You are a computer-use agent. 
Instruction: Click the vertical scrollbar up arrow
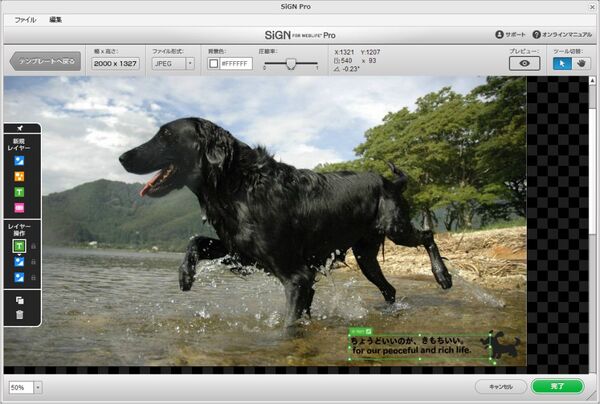tap(592, 80)
